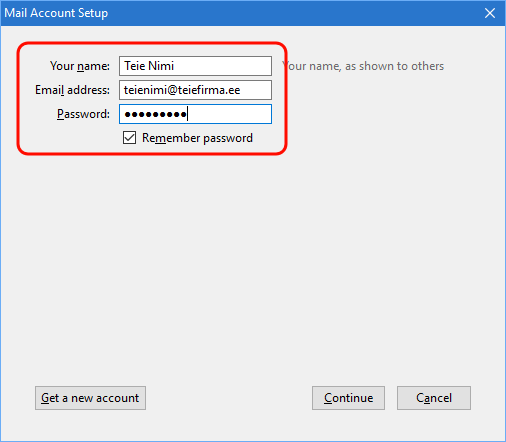Click the empty space after the password dots
This screenshot has height=442, width=506.
[x=229, y=114]
